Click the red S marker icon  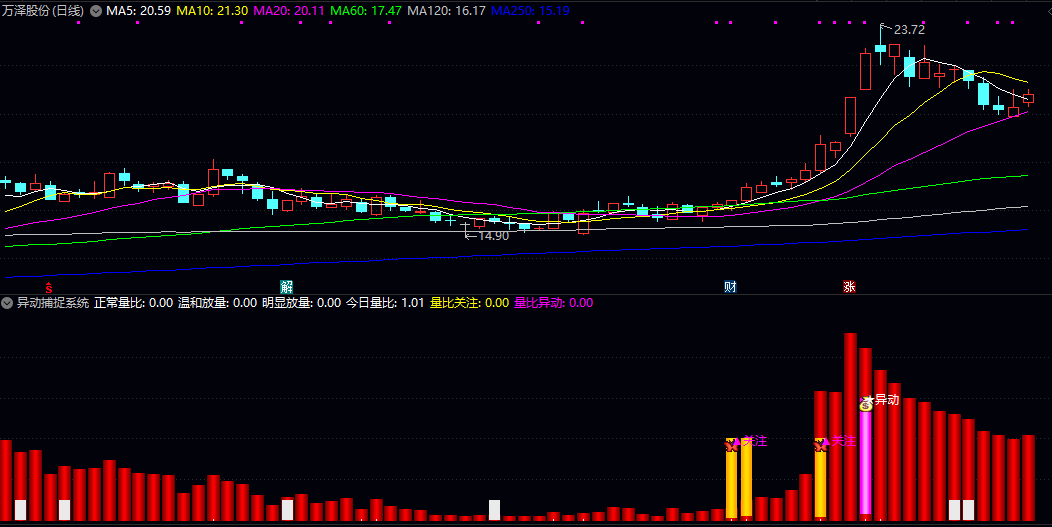[x=48, y=287]
